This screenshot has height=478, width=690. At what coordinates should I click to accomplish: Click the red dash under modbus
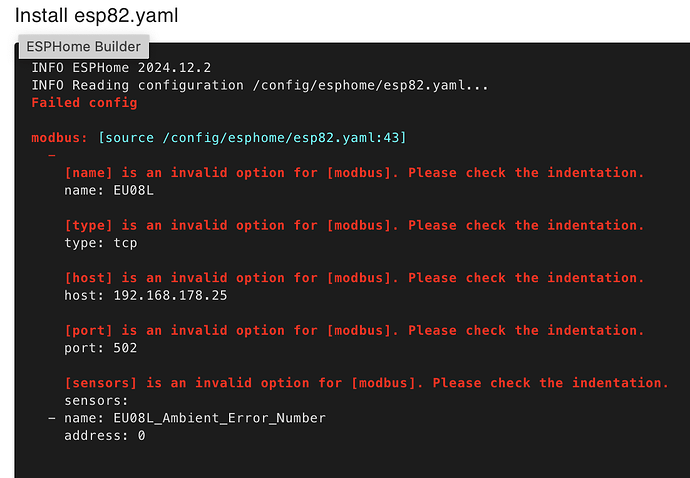pyautogui.click(x=52, y=155)
